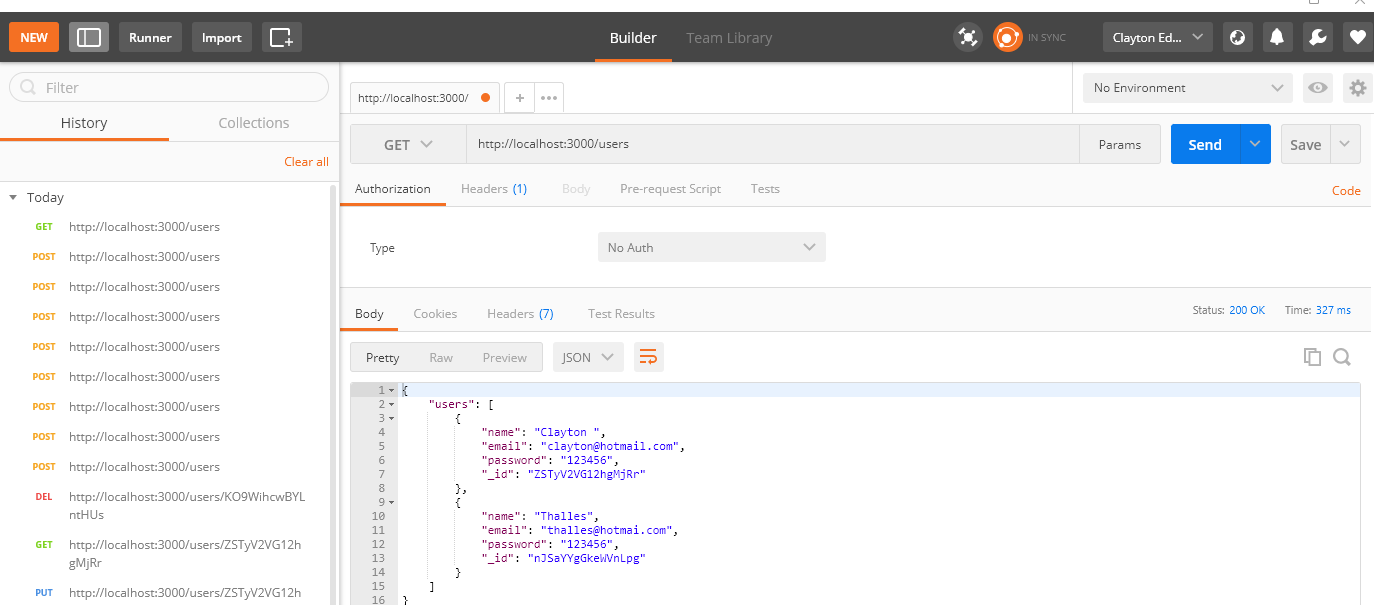The image size is (1374, 605).
Task: Open the Collections tab in the sidebar
Action: pyautogui.click(x=253, y=122)
